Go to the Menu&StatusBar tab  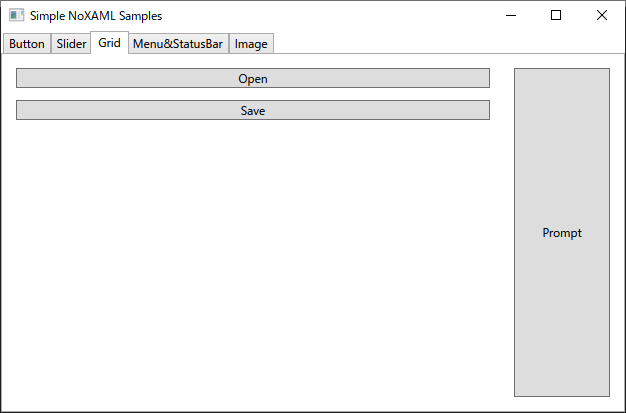pos(178,44)
